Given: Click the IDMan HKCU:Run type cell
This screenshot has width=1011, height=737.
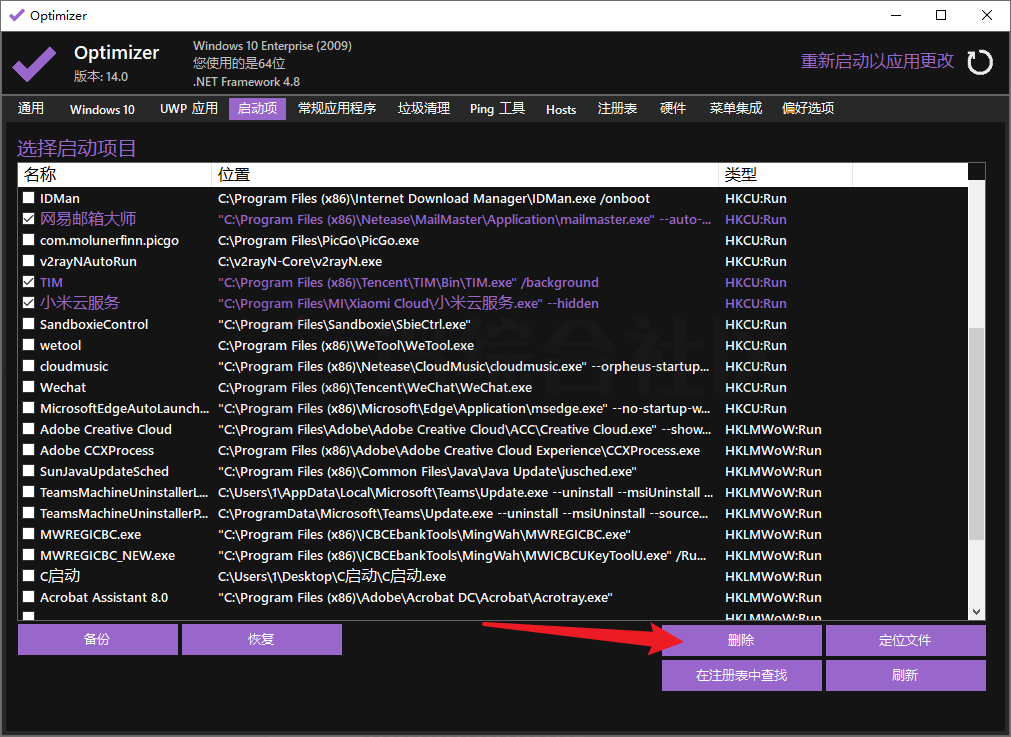Looking at the screenshot, I should [x=756, y=198].
